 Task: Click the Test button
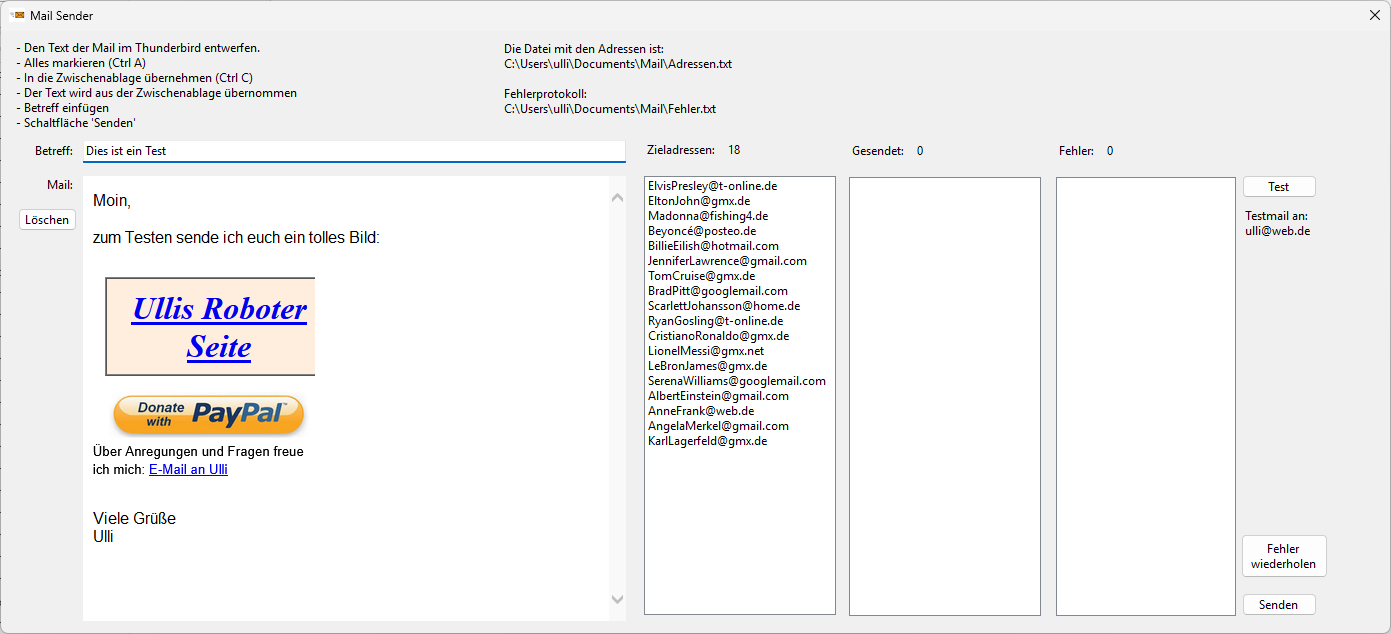(1278, 187)
